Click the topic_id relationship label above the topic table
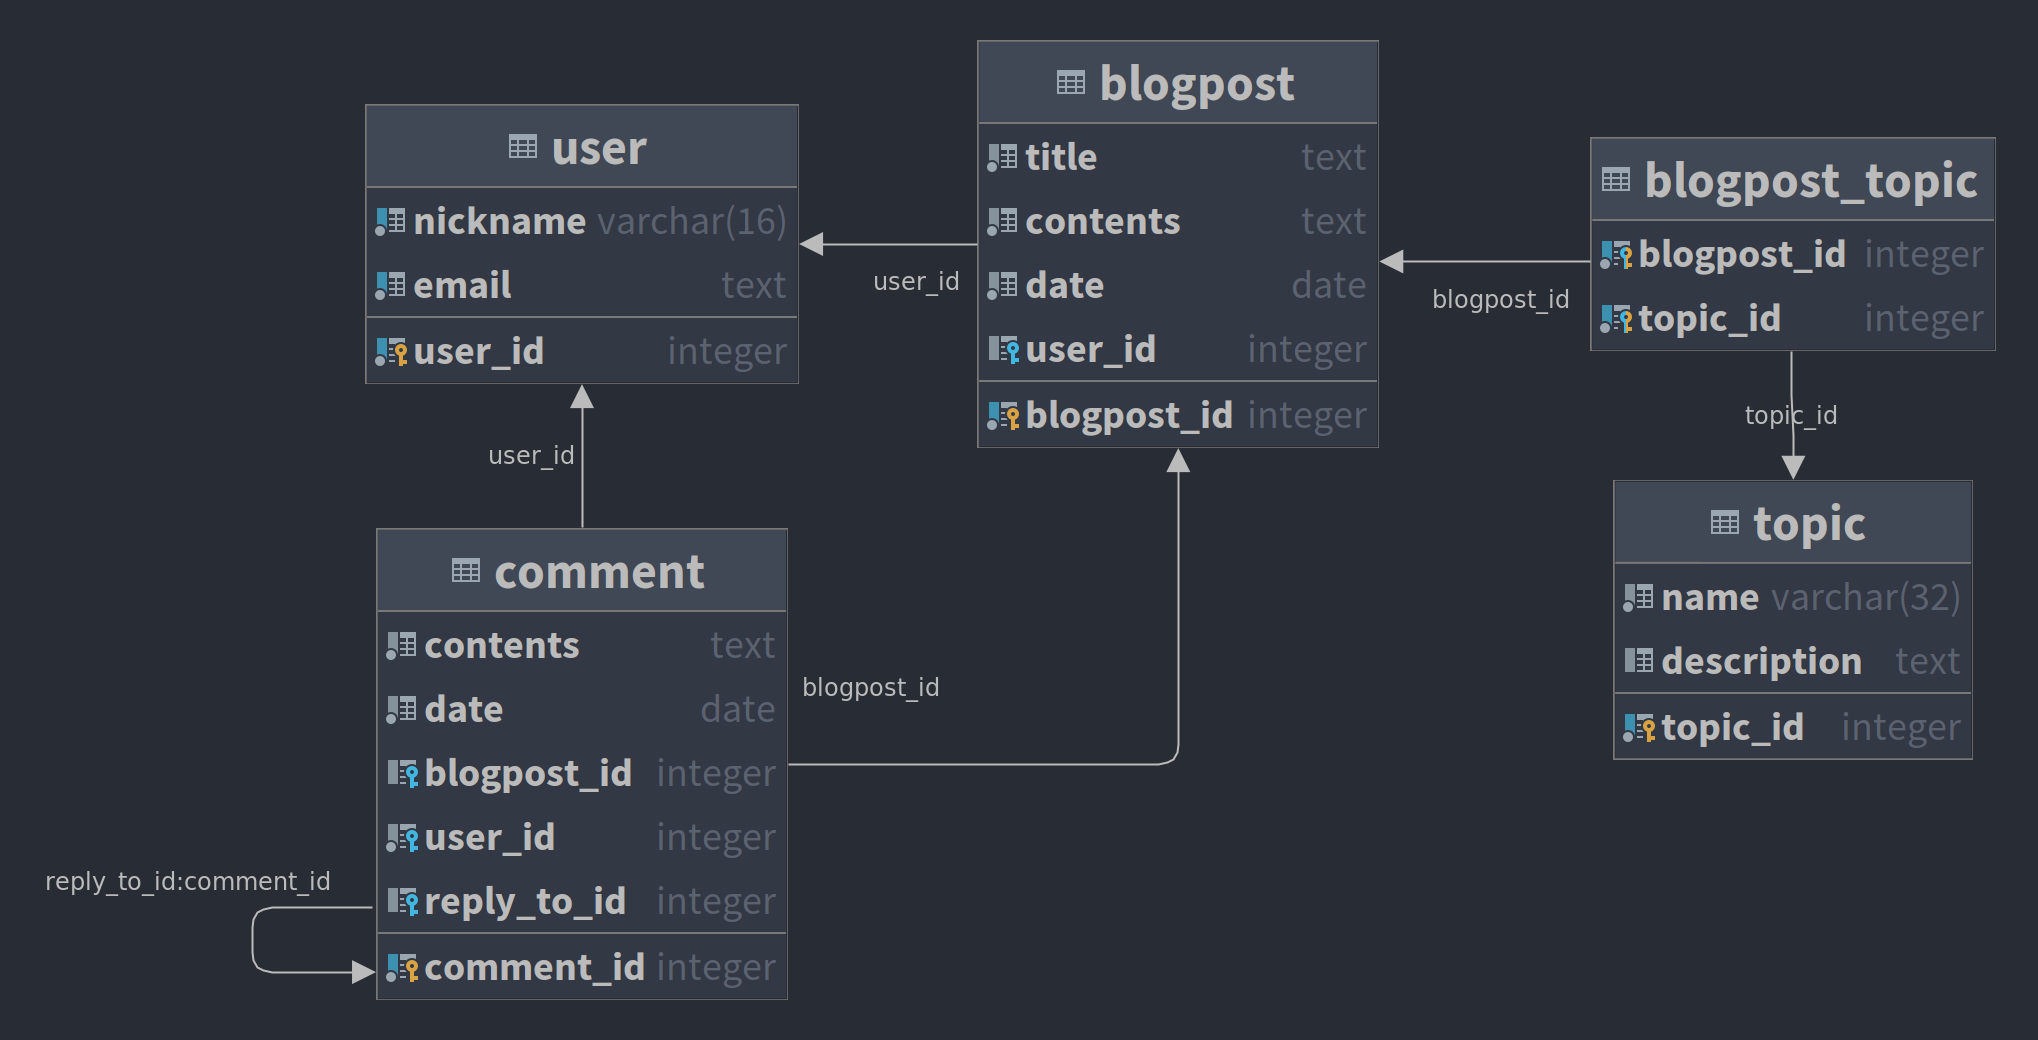Image resolution: width=2038 pixels, height=1040 pixels. tap(1791, 415)
